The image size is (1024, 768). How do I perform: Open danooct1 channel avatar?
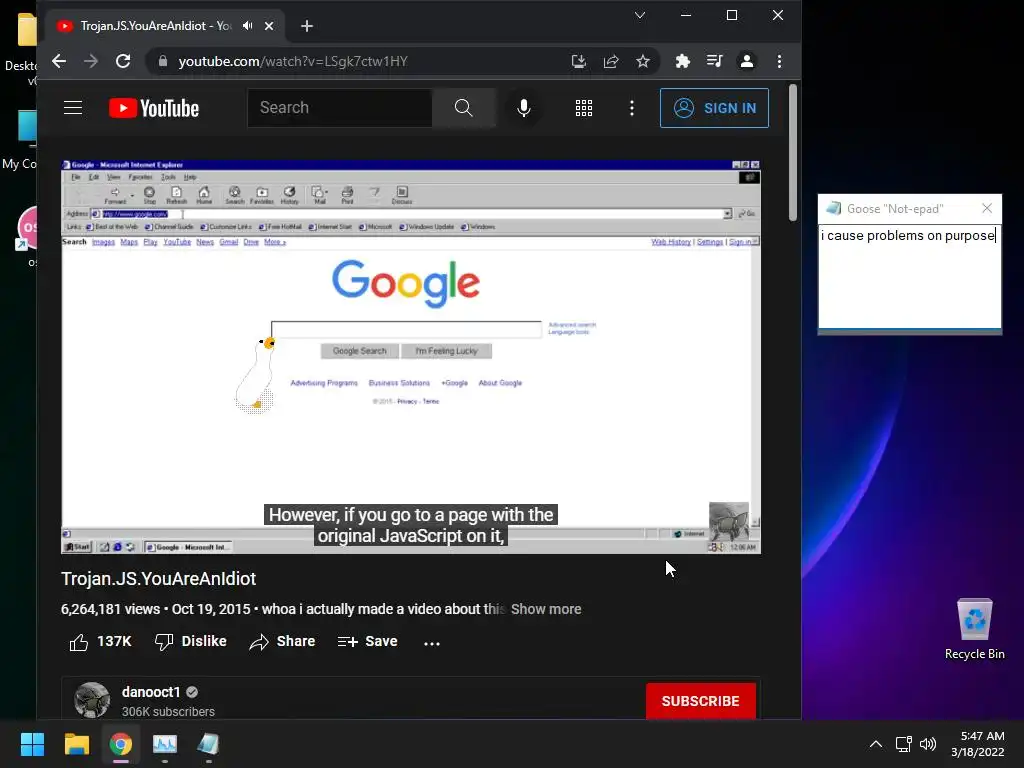(92, 700)
